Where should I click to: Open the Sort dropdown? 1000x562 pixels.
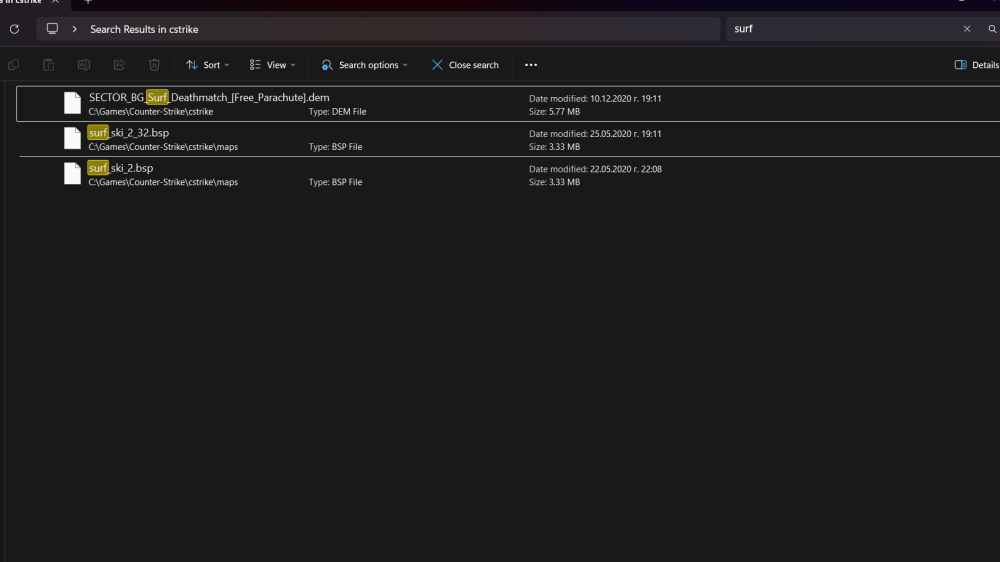pos(207,65)
